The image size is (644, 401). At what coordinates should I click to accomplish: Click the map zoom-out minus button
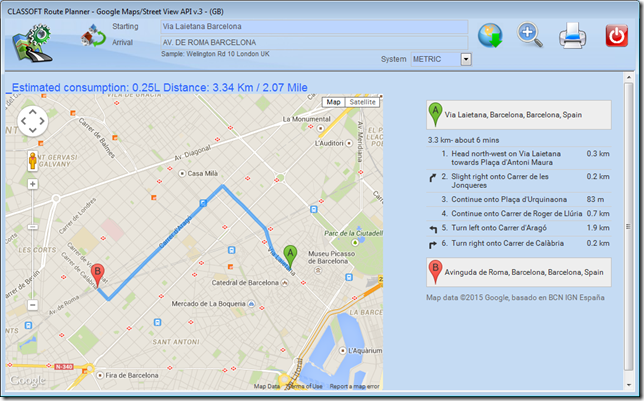33,305
